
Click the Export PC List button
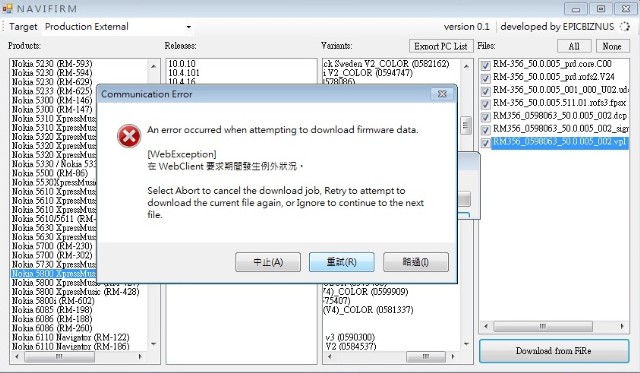point(441,47)
